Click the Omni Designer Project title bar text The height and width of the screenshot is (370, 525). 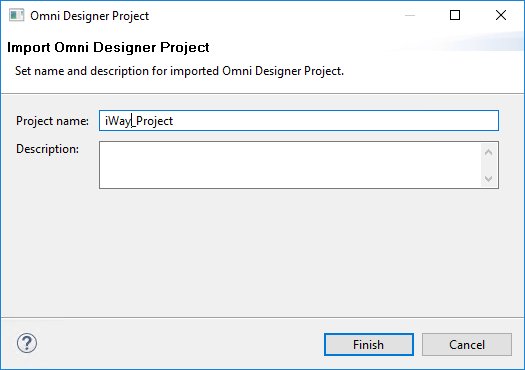pyautogui.click(x=89, y=16)
